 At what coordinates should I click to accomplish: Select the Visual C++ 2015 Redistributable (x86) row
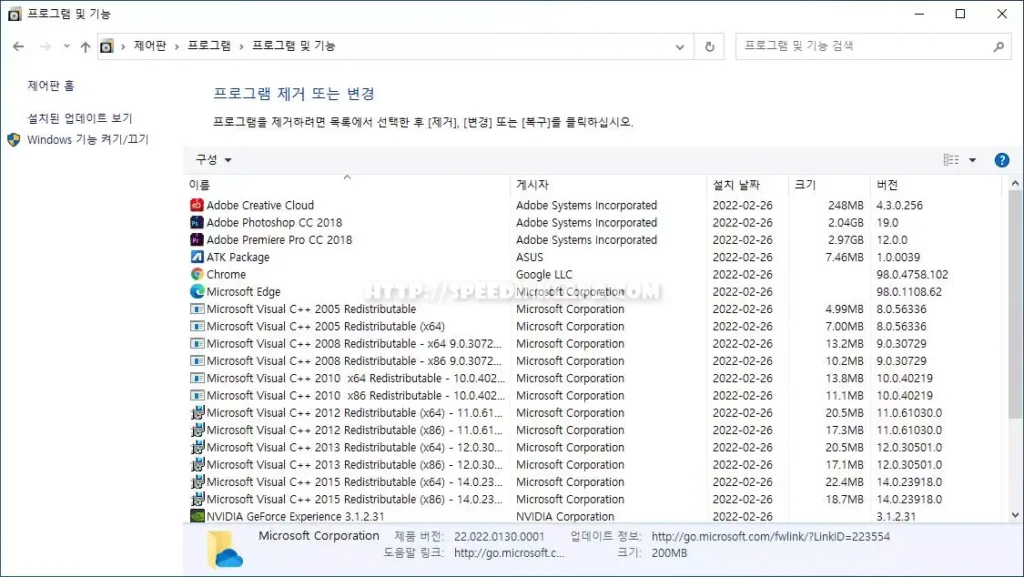tap(594, 499)
